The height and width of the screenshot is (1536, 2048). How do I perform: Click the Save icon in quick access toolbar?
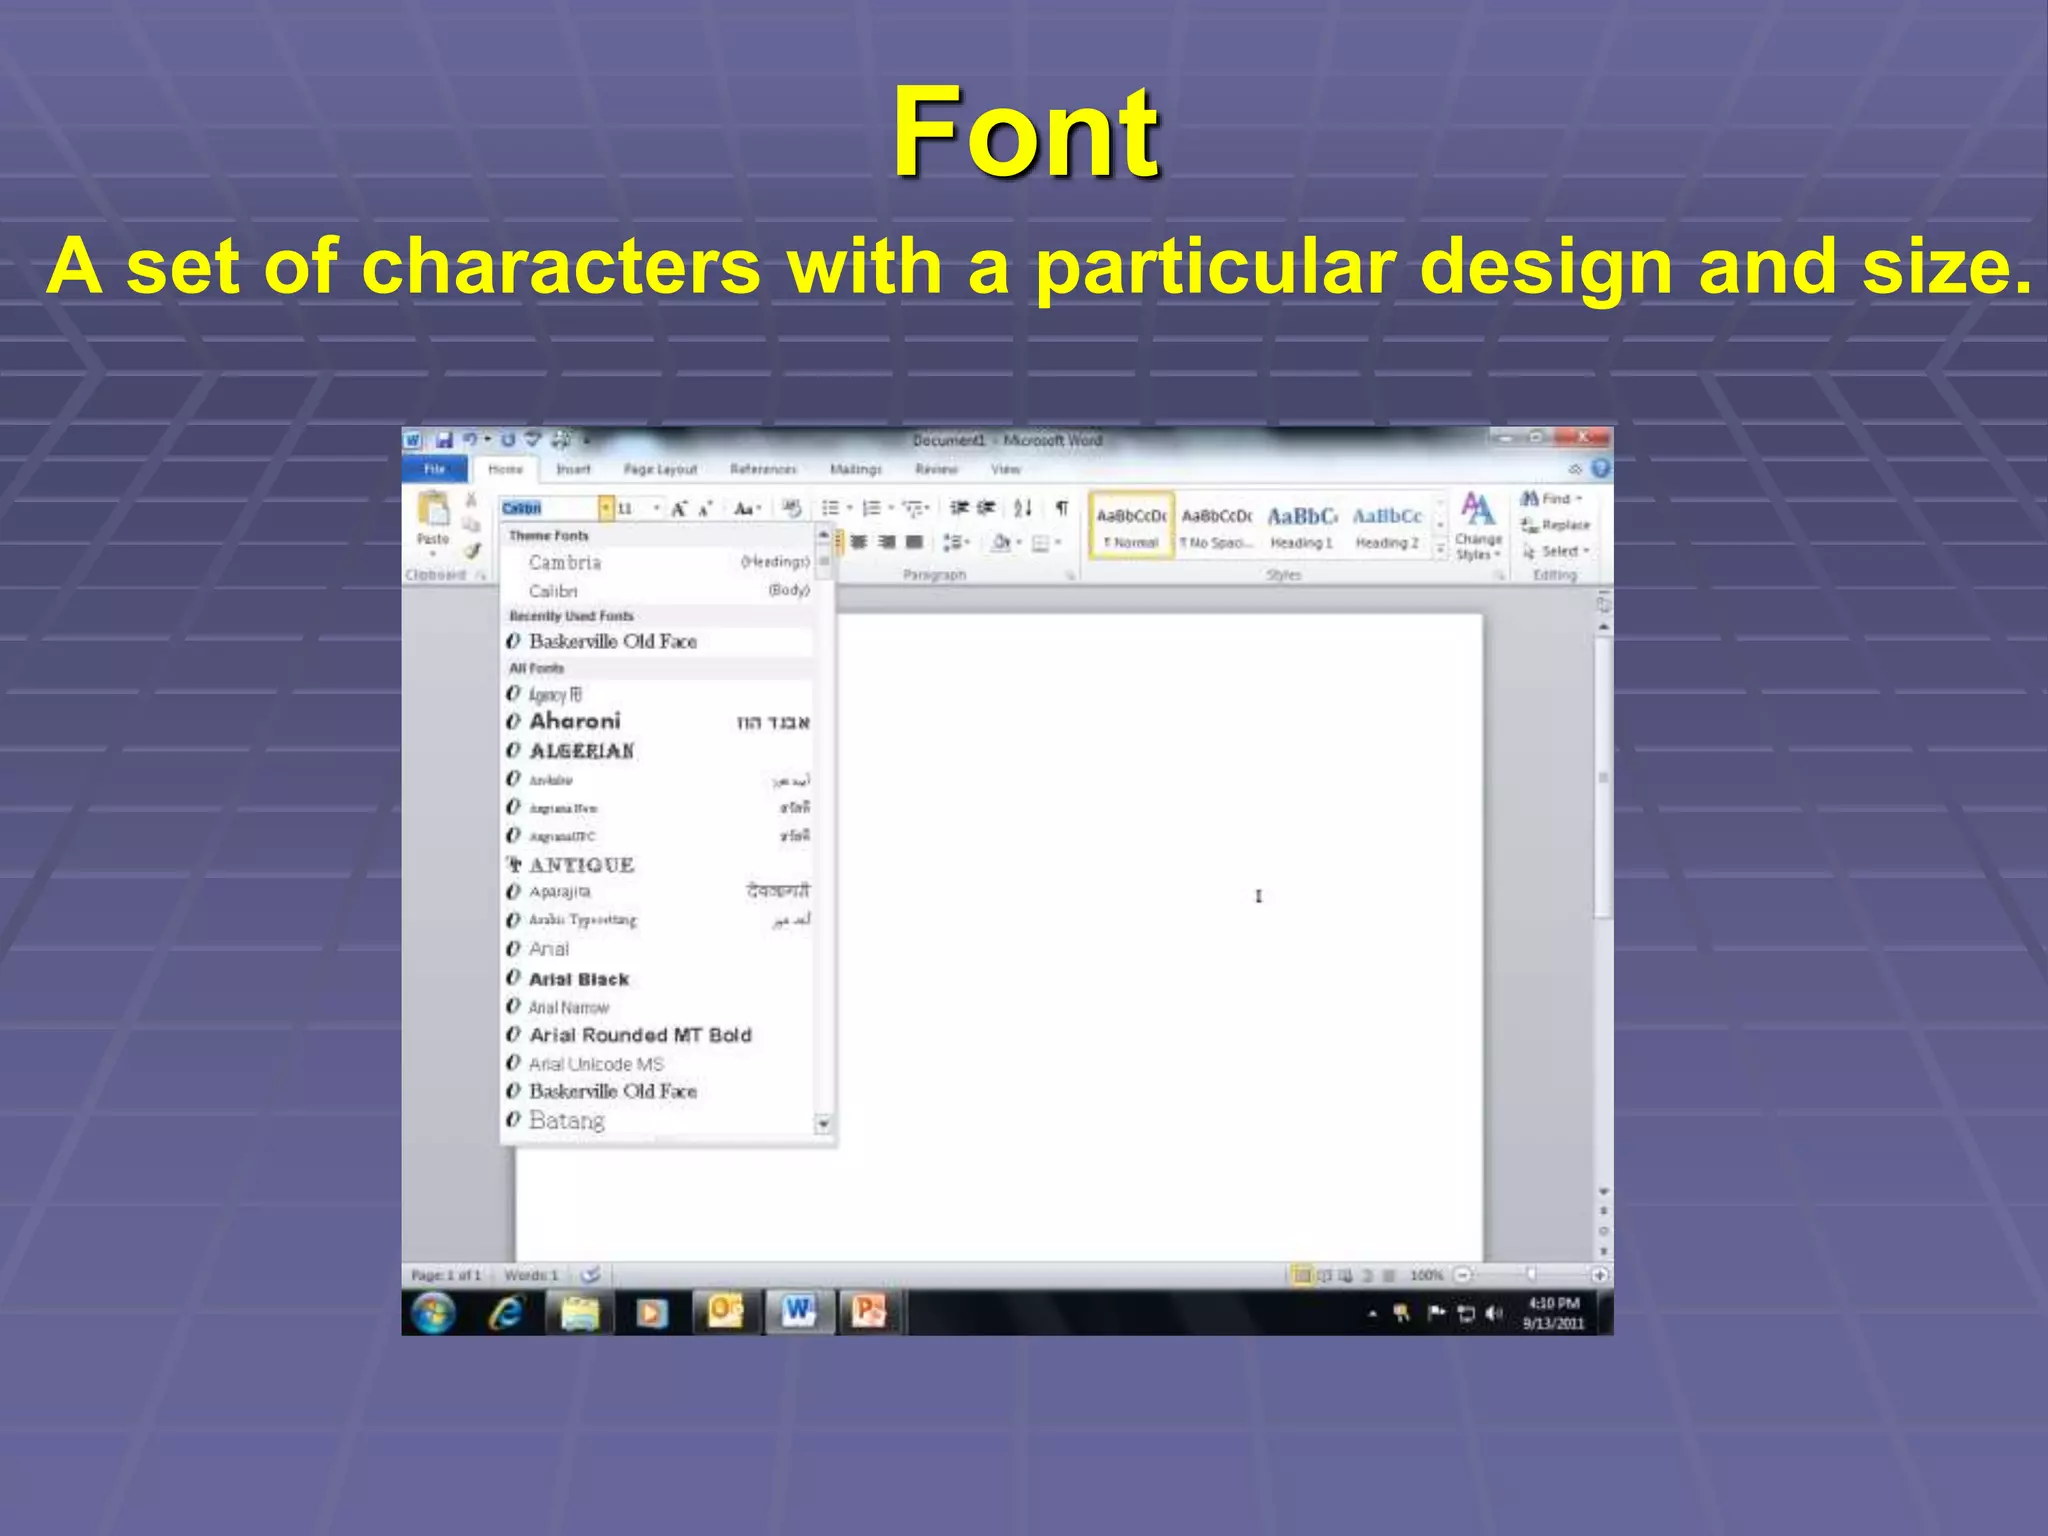pyautogui.click(x=444, y=440)
